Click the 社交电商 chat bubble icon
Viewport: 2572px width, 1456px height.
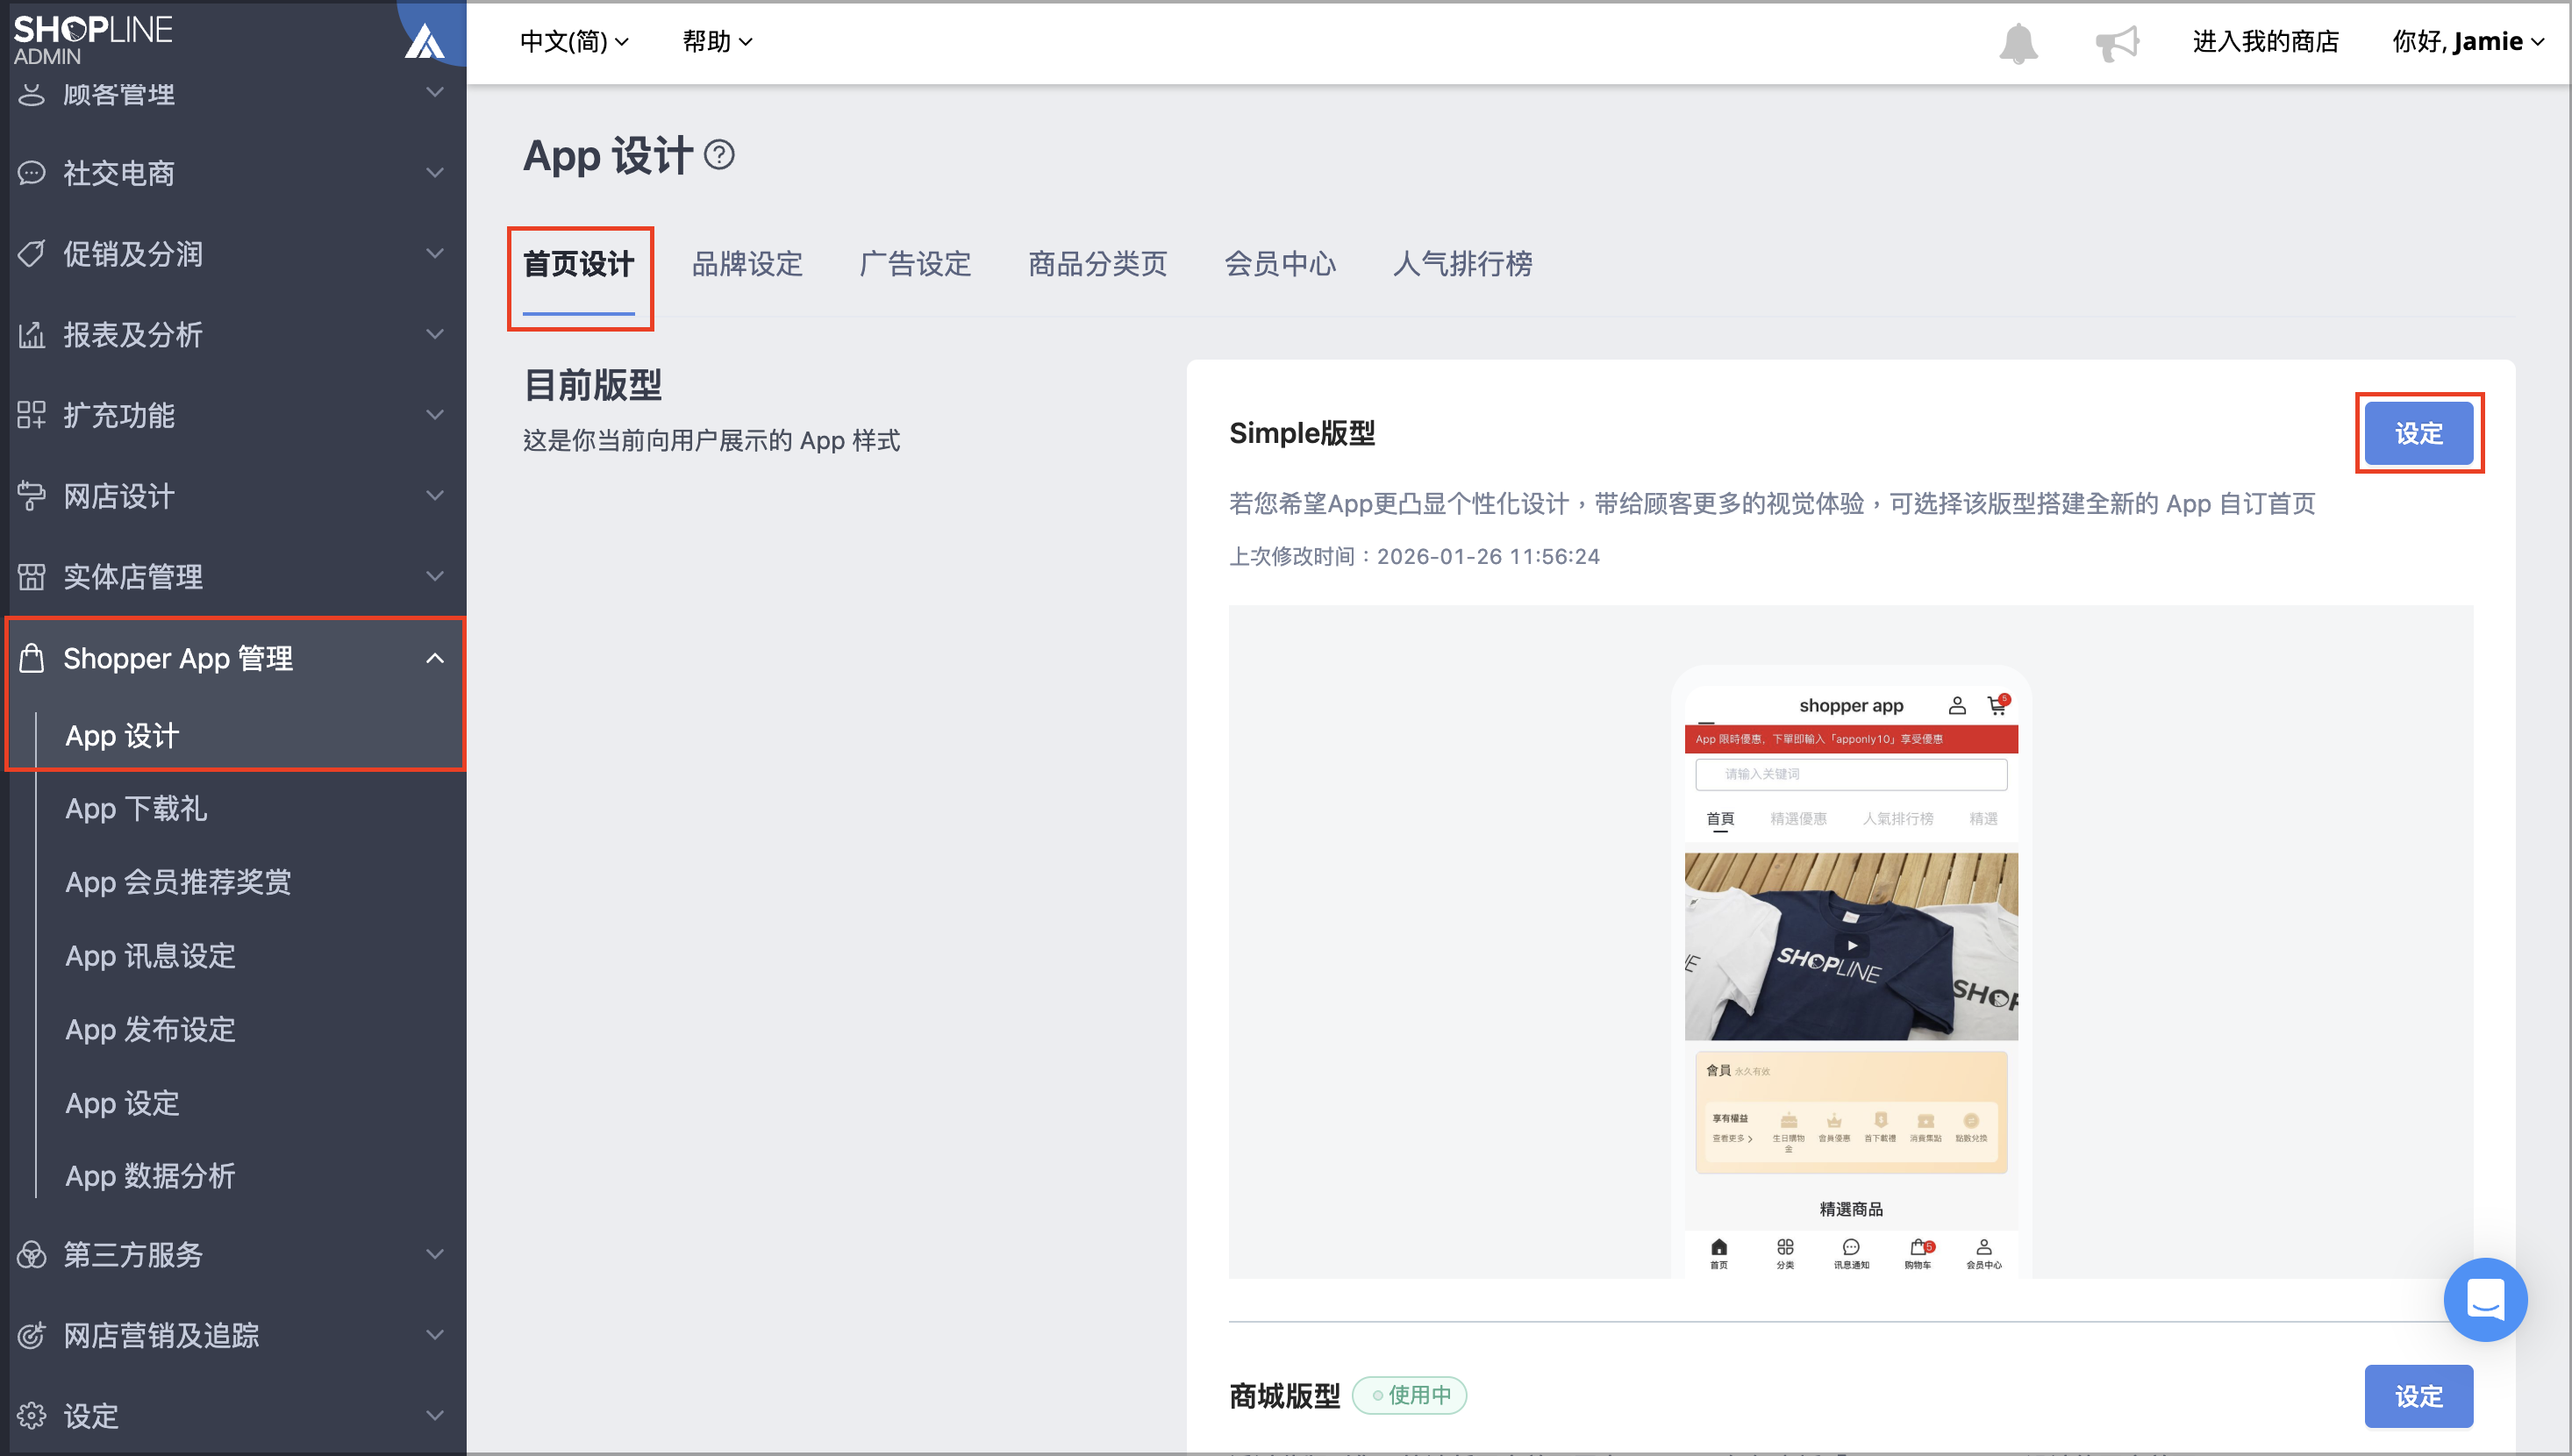32,173
